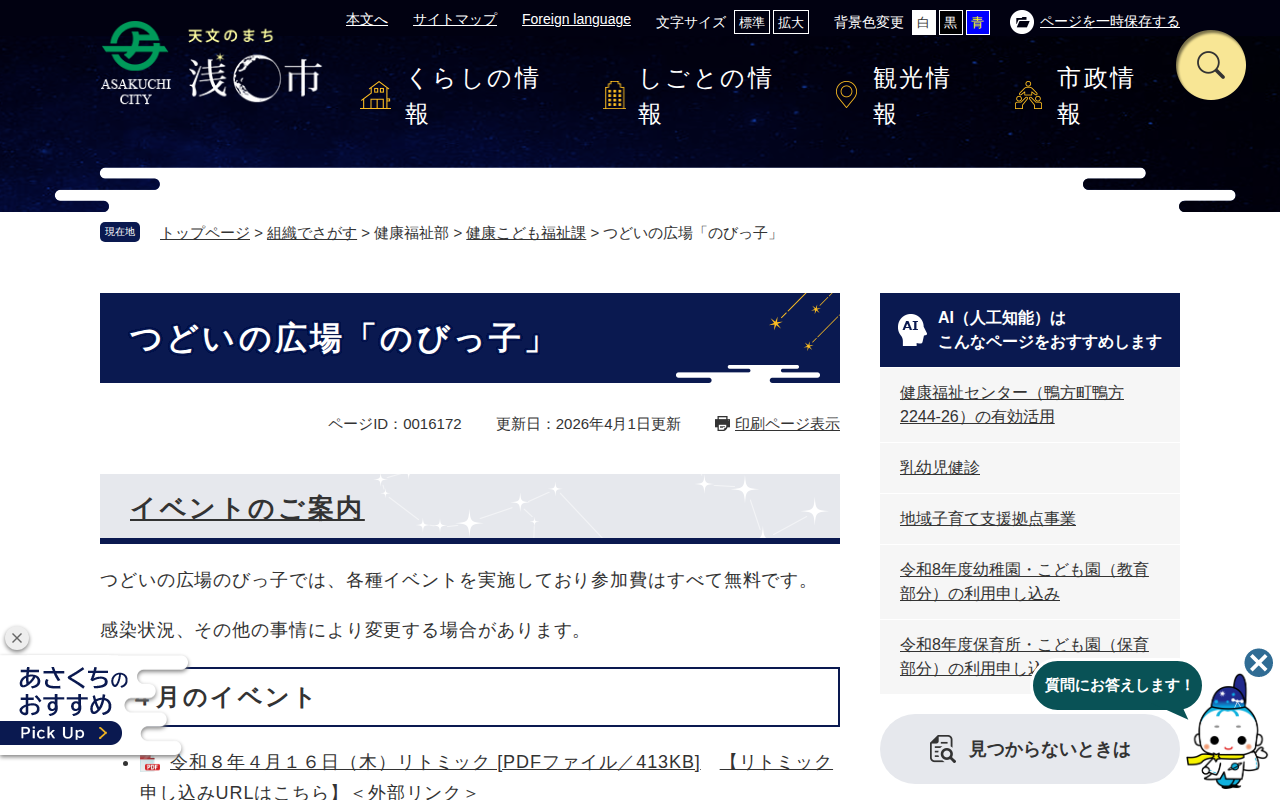The image size is (1280, 800).
Task: Open the サイトマップ link
Action: (x=455, y=19)
